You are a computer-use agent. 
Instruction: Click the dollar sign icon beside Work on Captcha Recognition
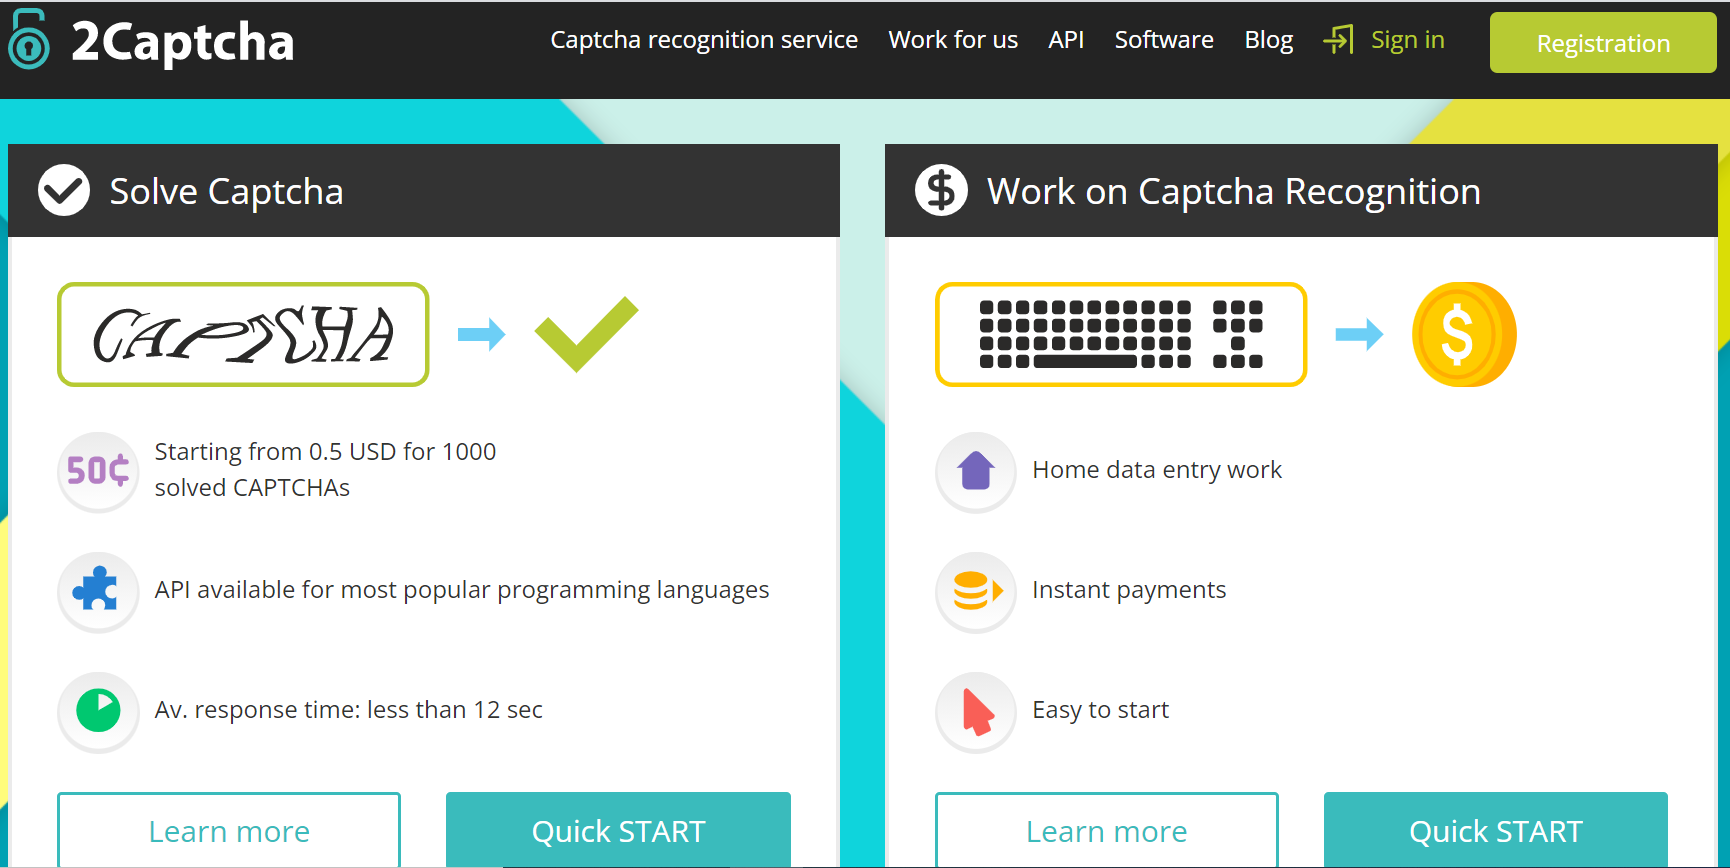(x=941, y=190)
